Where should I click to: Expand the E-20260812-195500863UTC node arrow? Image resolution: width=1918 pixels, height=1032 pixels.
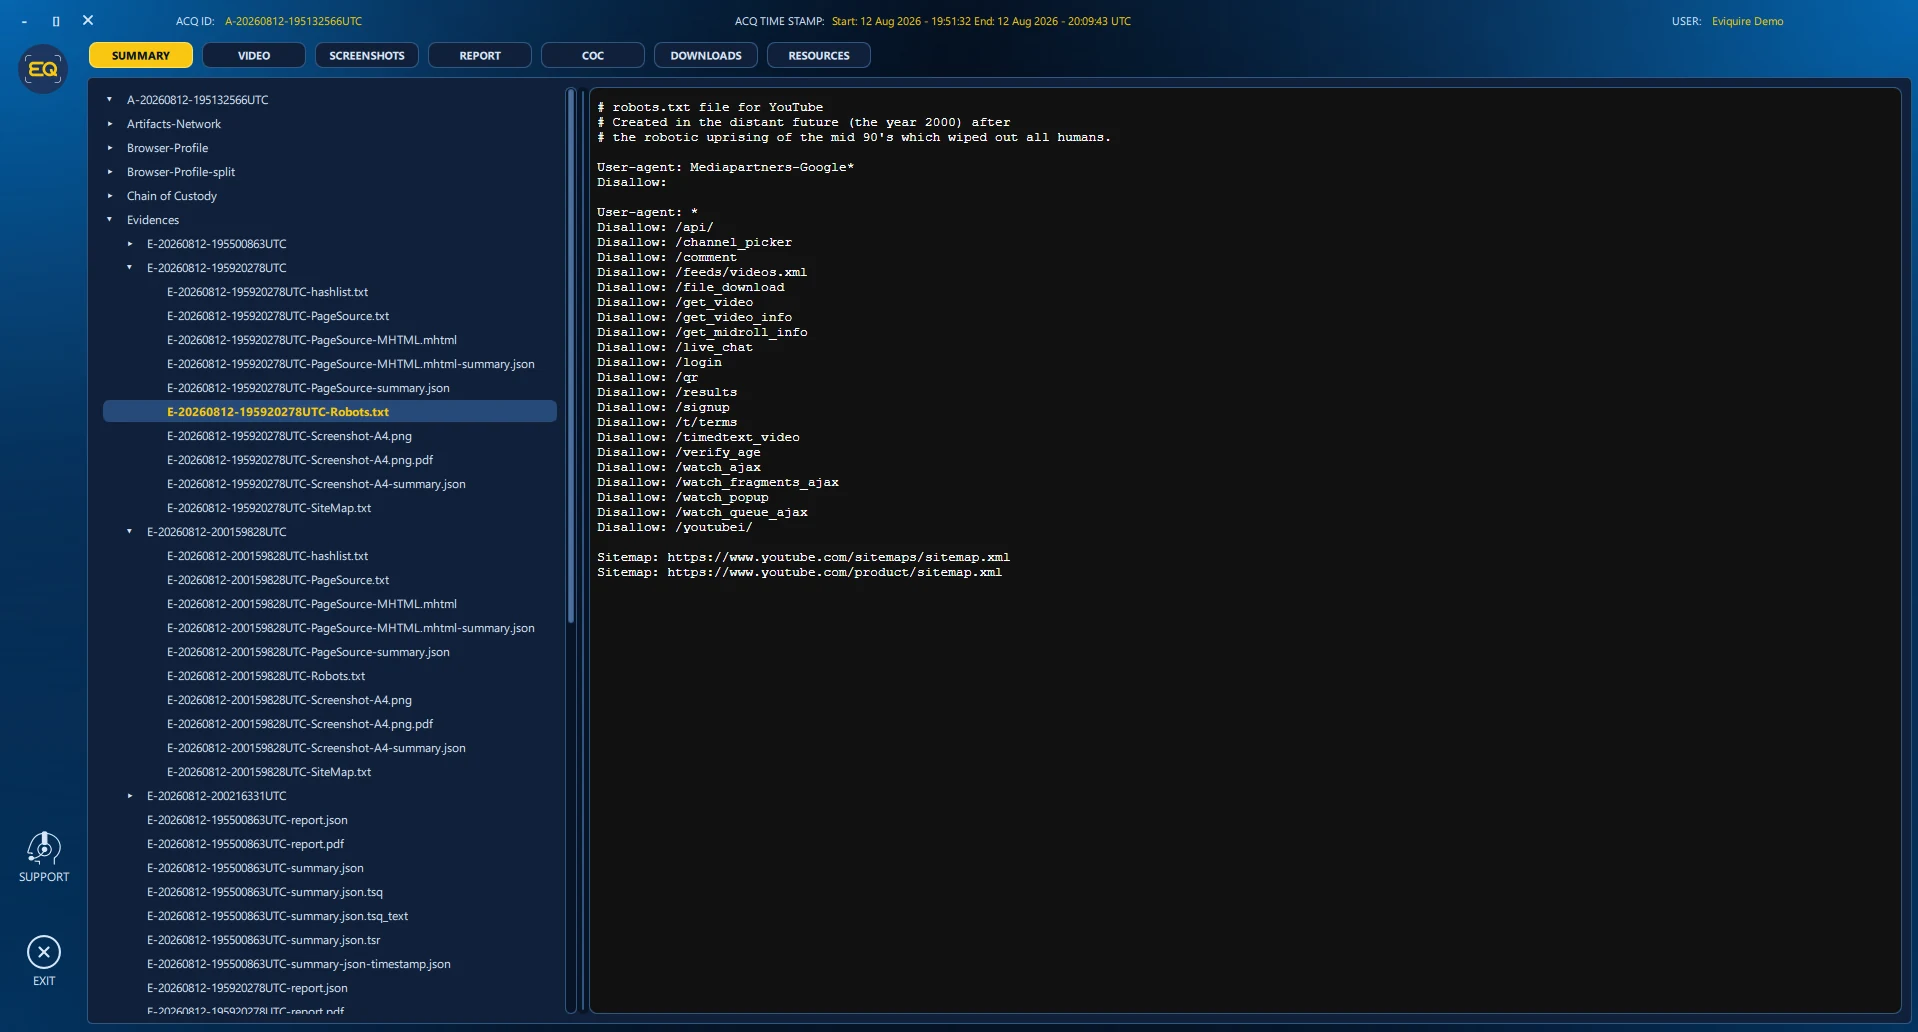point(130,244)
